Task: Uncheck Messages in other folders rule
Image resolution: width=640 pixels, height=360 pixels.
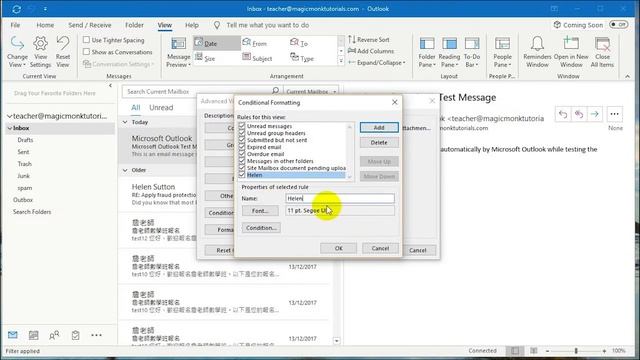Action: (242, 161)
